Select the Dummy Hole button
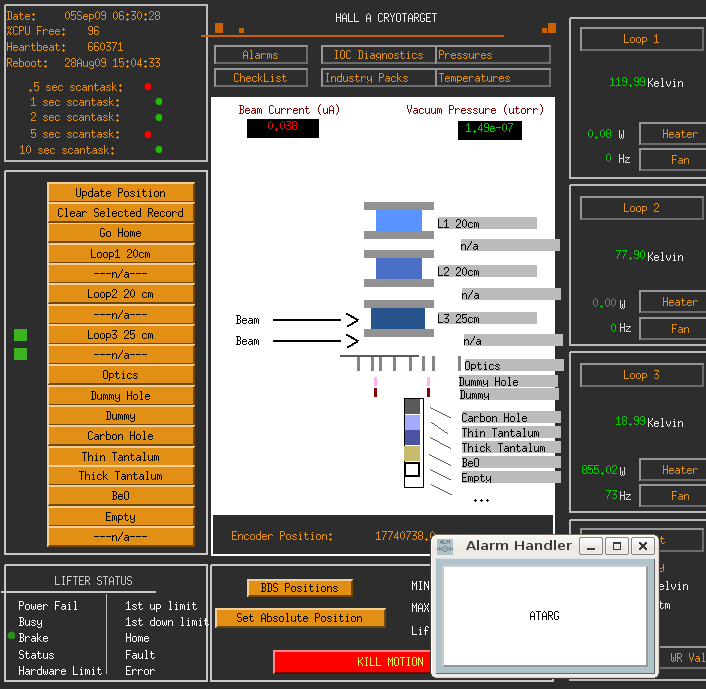Image resolution: width=706 pixels, height=689 pixels. click(121, 395)
